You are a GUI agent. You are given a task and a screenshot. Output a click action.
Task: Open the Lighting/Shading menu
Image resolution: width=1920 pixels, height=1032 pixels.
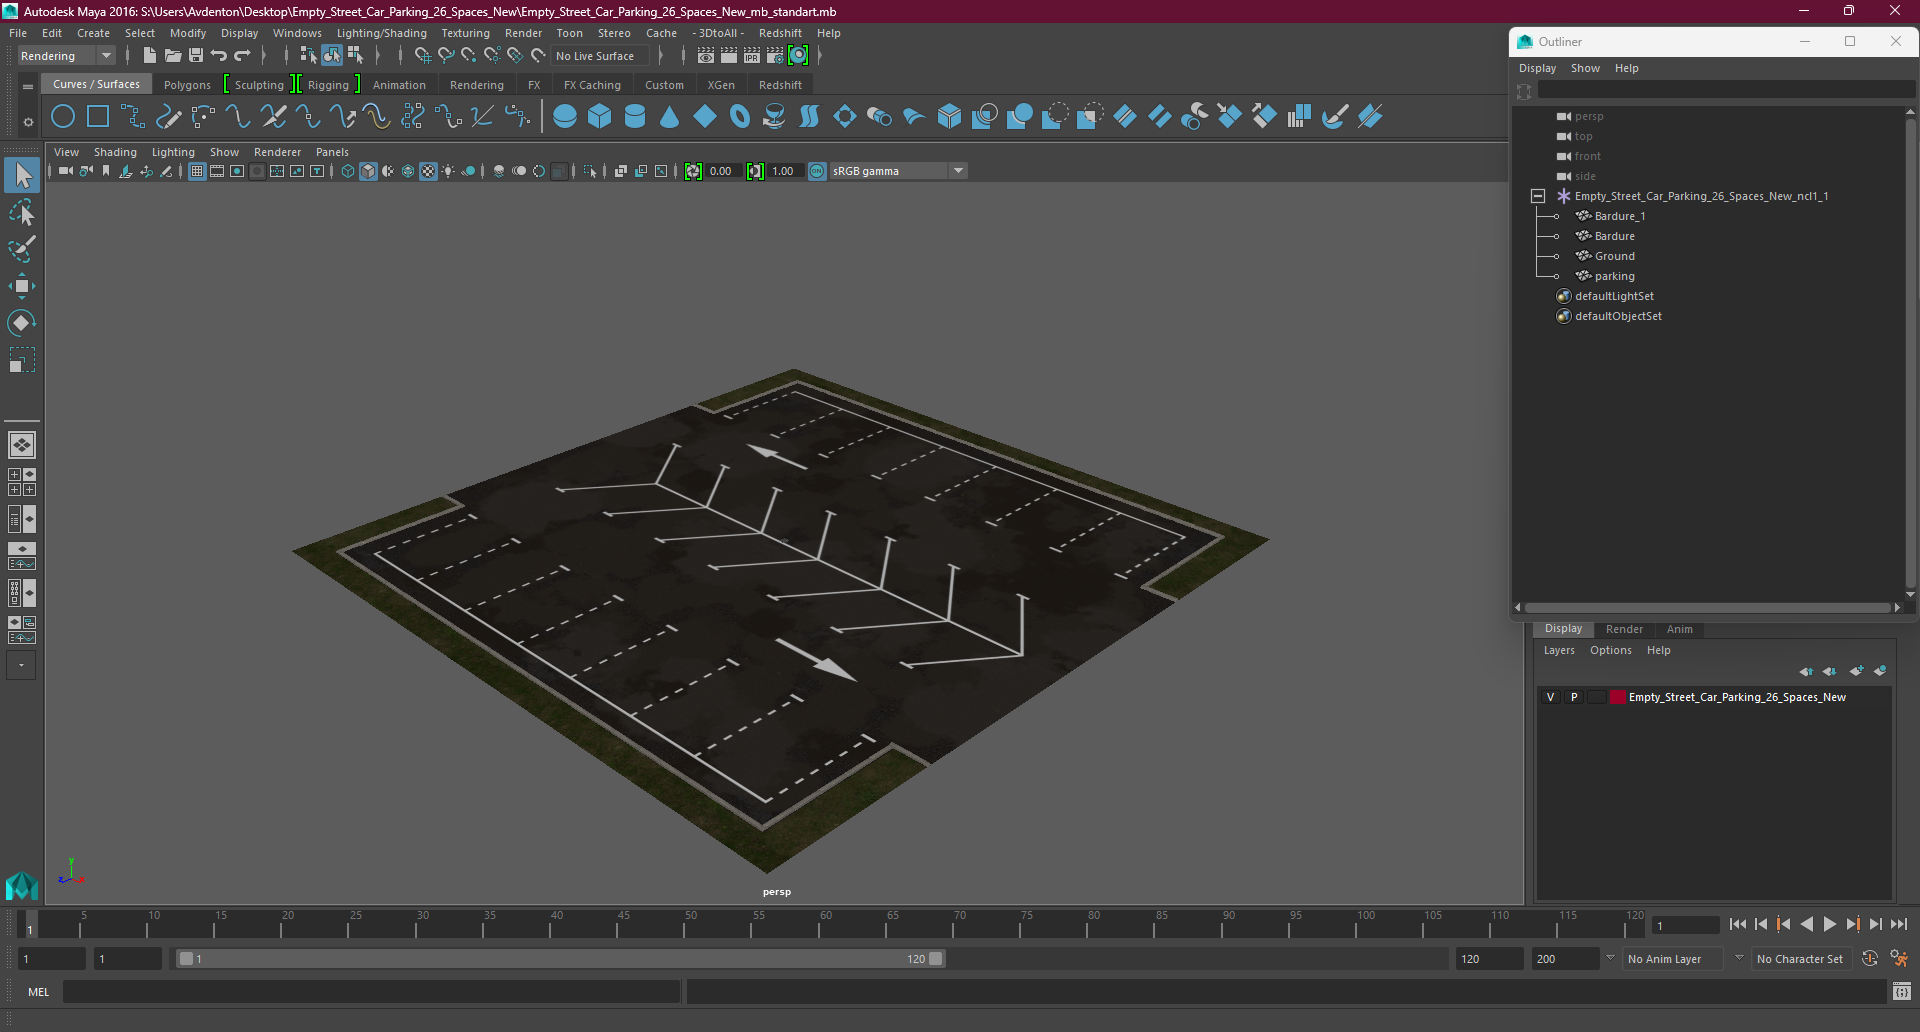381,33
